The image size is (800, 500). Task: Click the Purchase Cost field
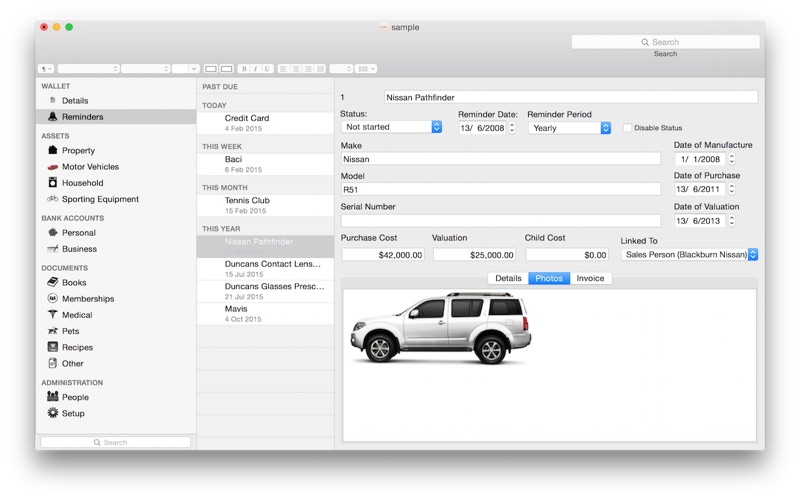(x=383, y=255)
